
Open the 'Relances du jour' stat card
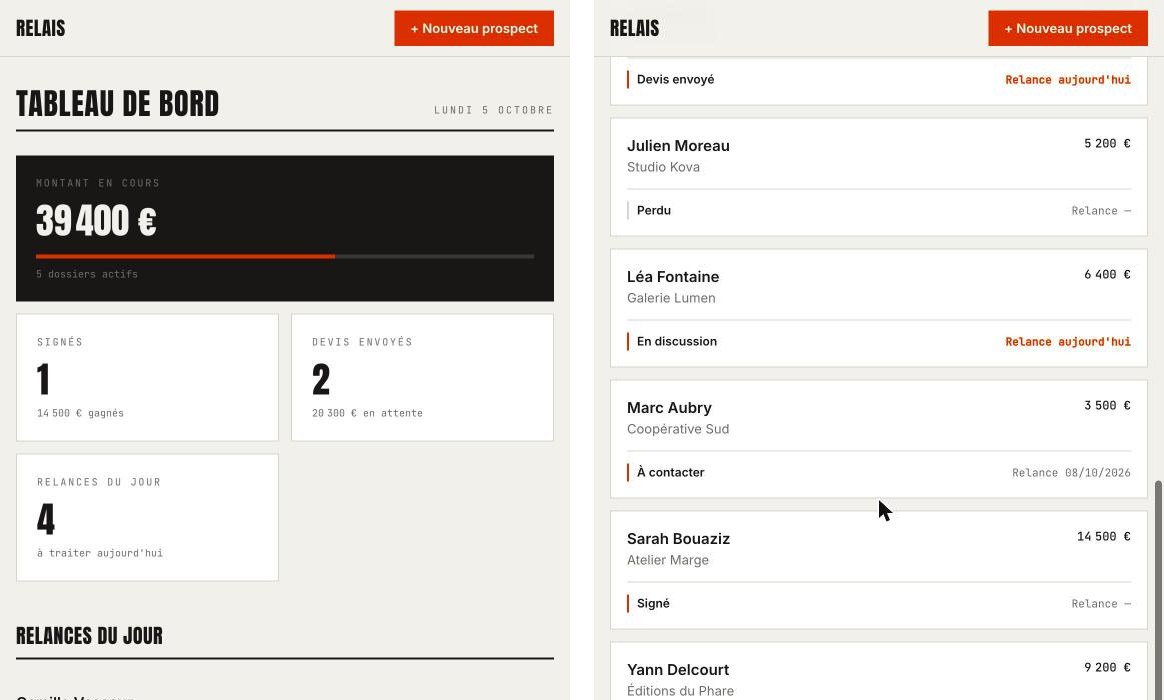147,517
